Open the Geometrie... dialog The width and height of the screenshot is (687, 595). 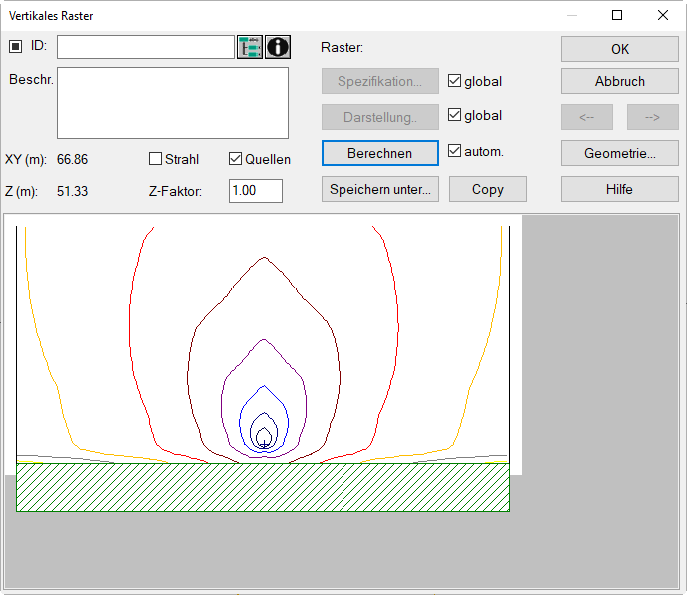point(620,153)
